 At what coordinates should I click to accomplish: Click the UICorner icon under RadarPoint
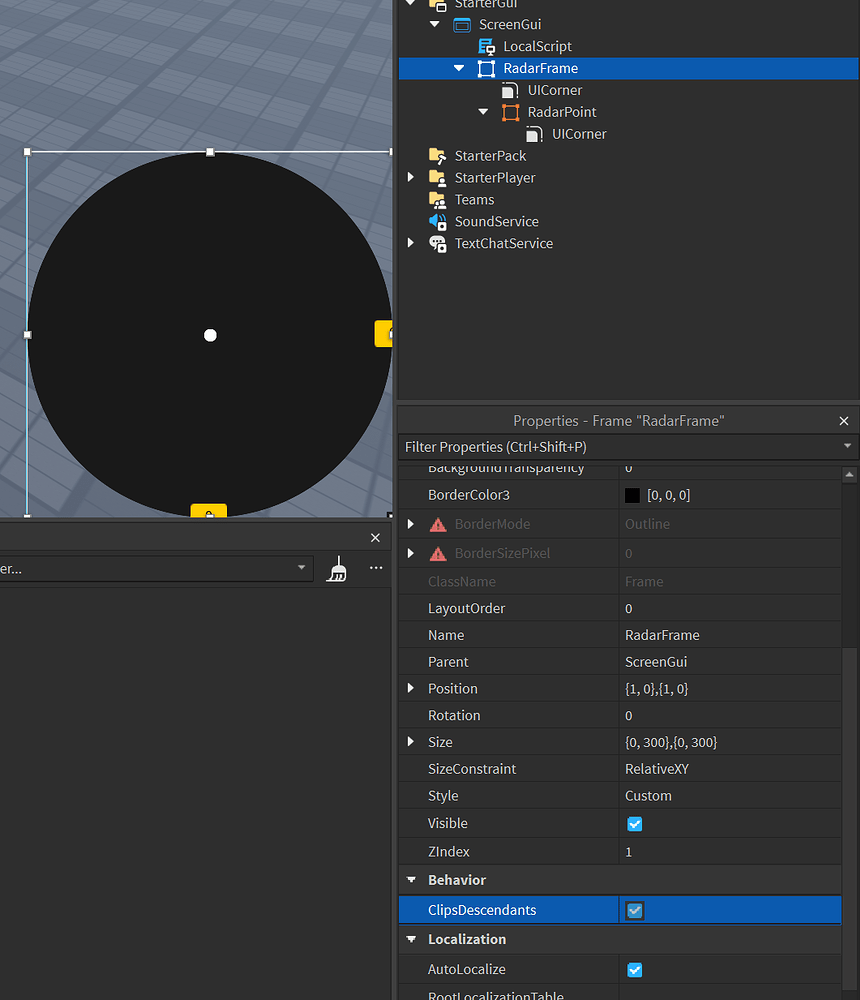click(533, 133)
